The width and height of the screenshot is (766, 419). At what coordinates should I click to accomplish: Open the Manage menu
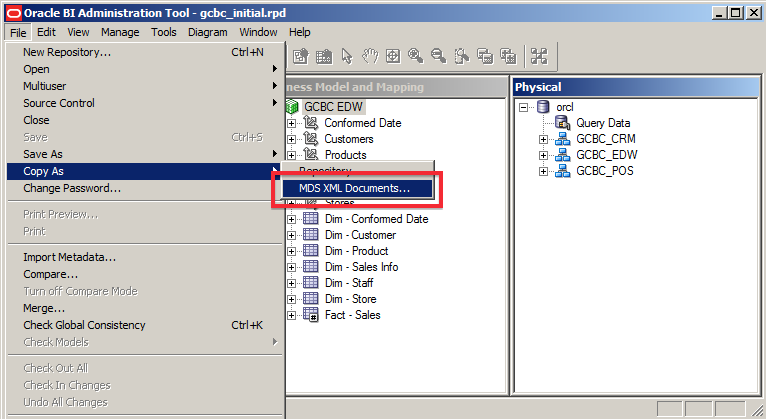[x=120, y=32]
